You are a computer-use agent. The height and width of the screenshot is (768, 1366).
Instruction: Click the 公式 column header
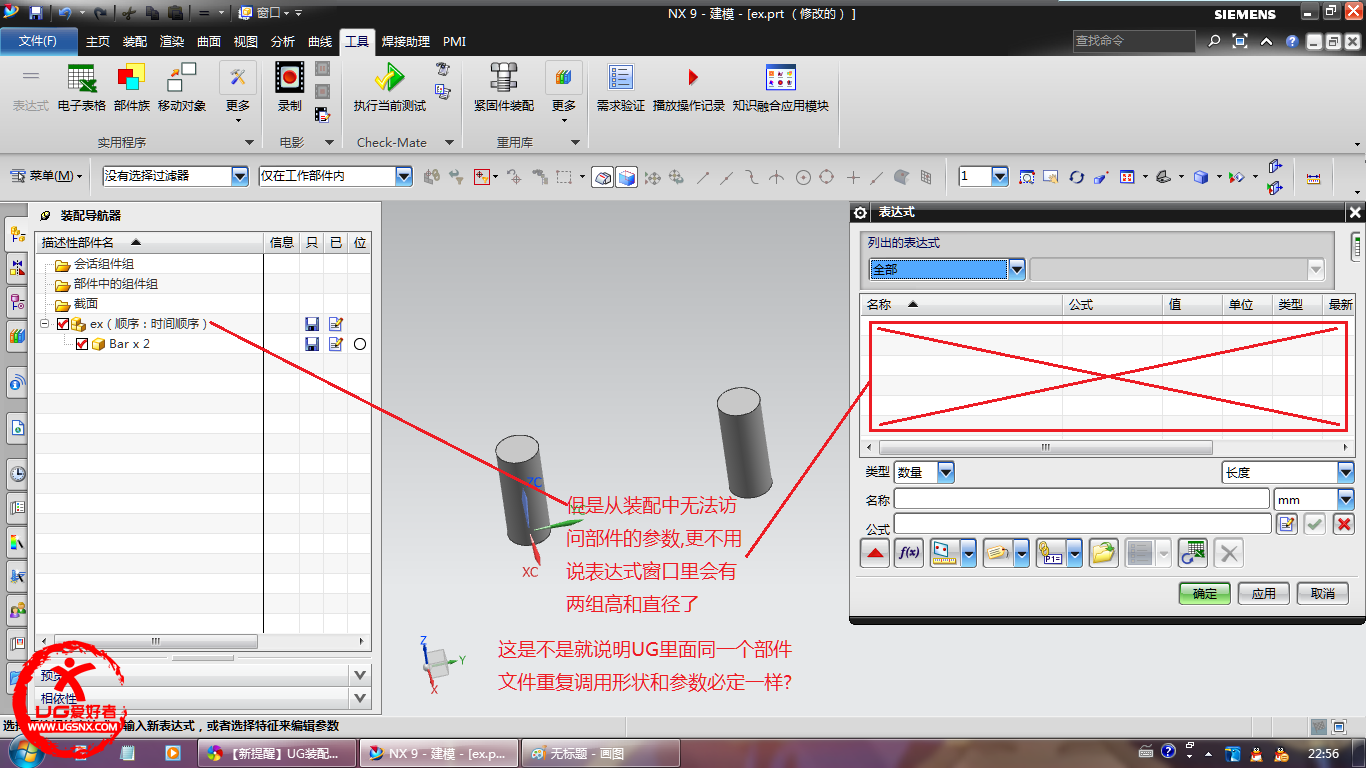pos(1112,304)
